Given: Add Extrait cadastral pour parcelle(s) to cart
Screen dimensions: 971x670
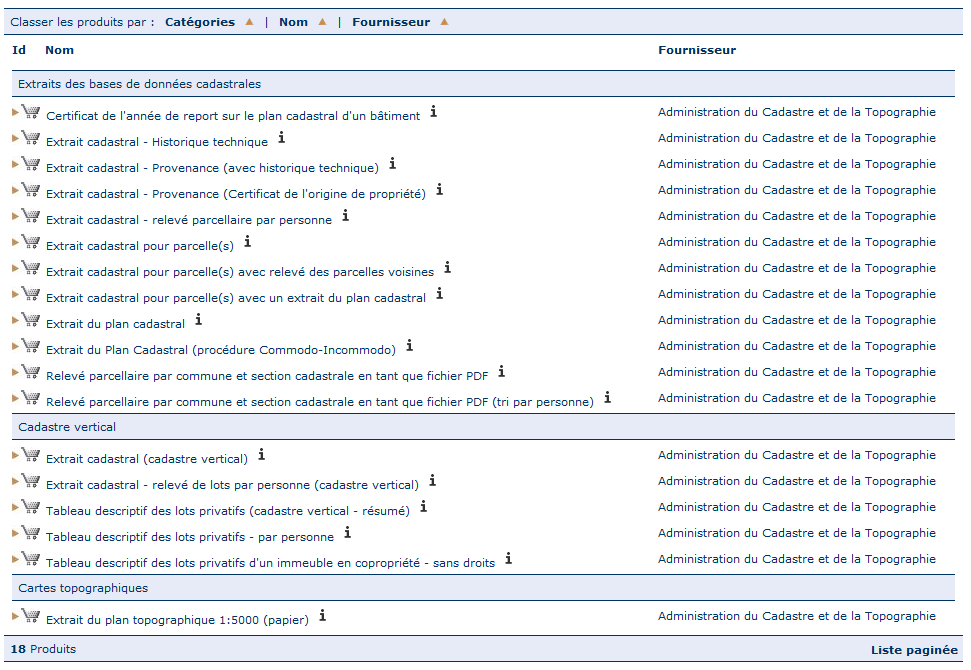Looking at the screenshot, I should point(30,242).
